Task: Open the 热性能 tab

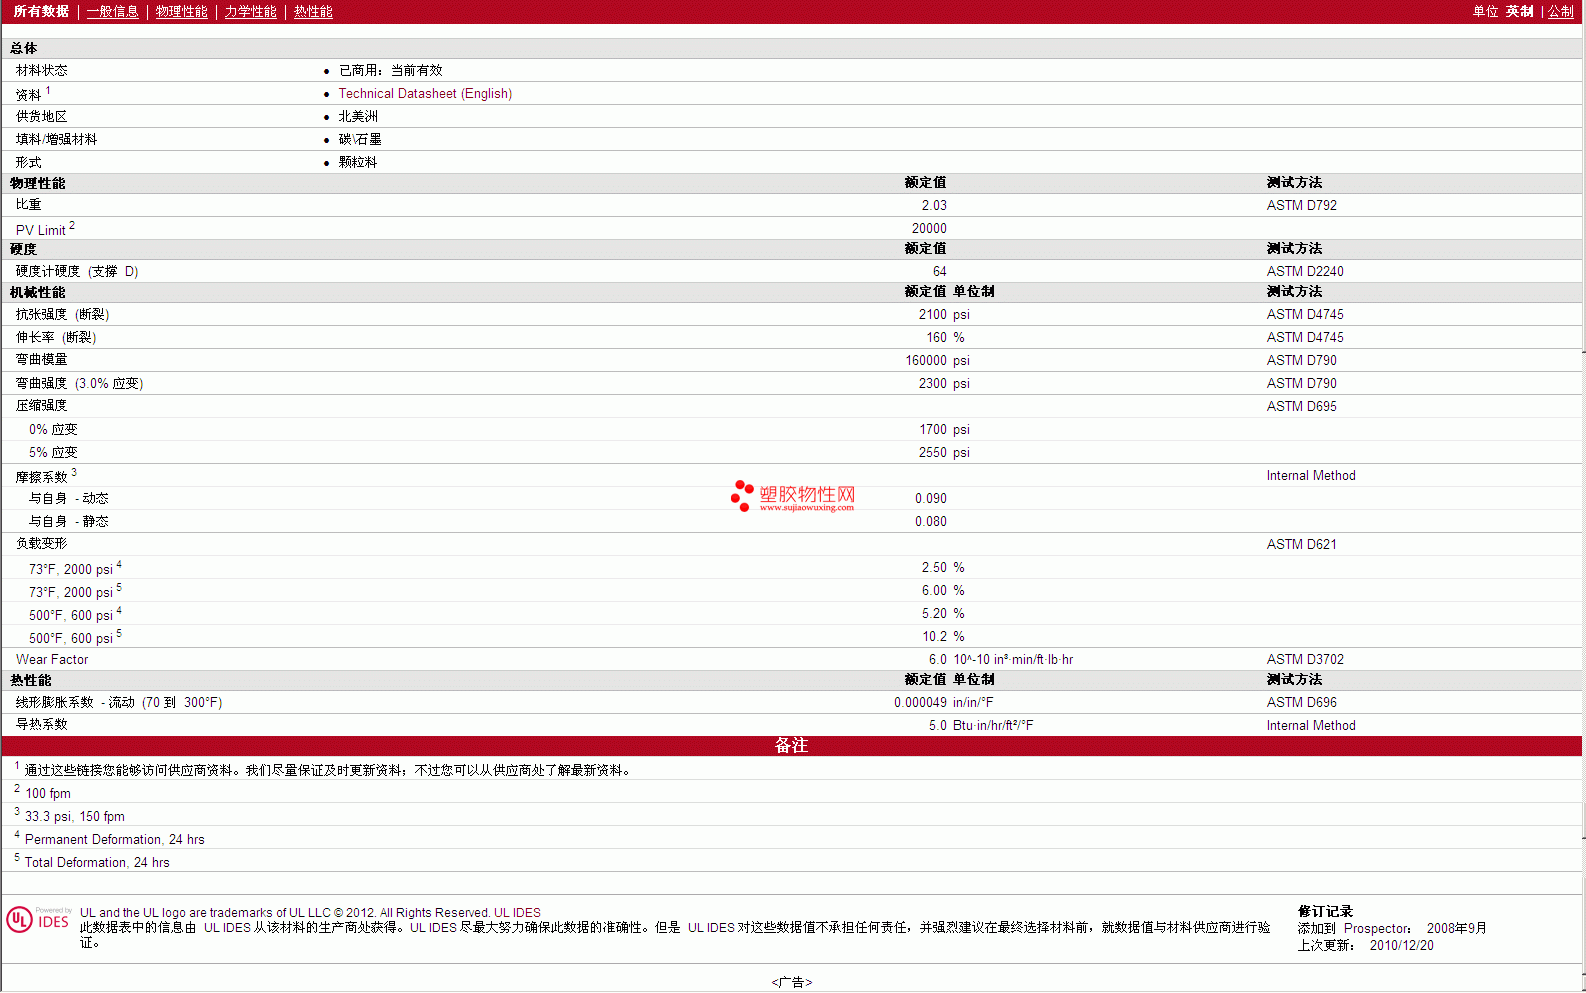Action: pyautogui.click(x=313, y=12)
